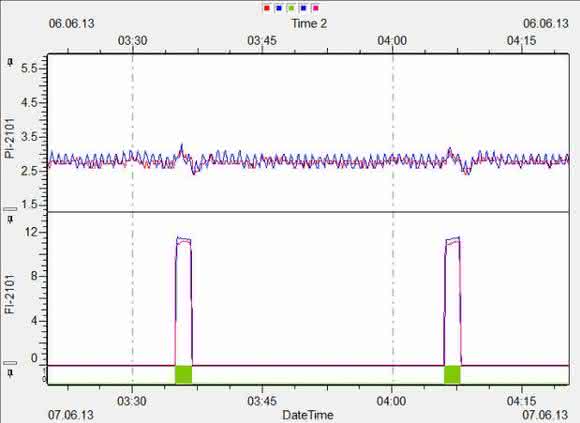Click the 4 value on the FI-2101 scale
Viewport: 580px width, 423px height.
34,320
